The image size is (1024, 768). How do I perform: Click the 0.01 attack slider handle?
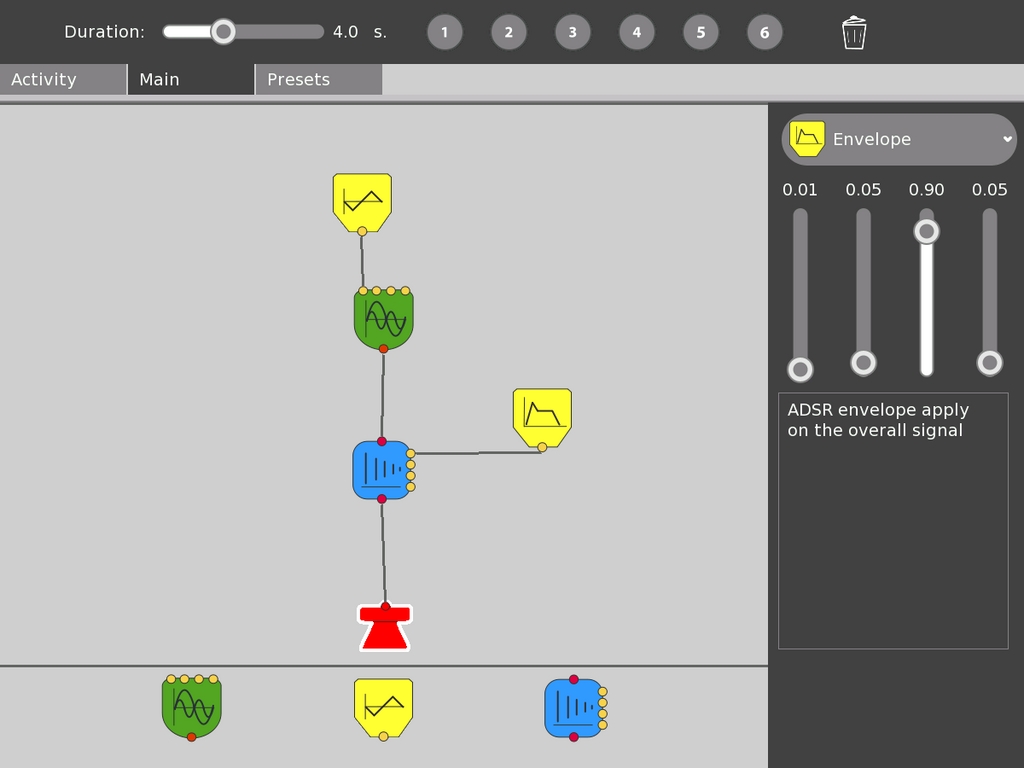(x=800, y=369)
